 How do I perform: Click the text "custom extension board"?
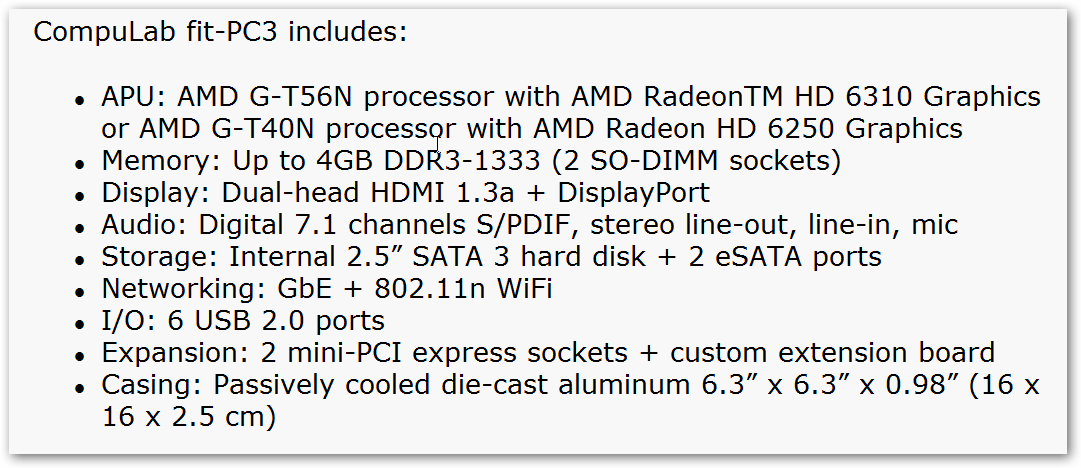pos(832,352)
